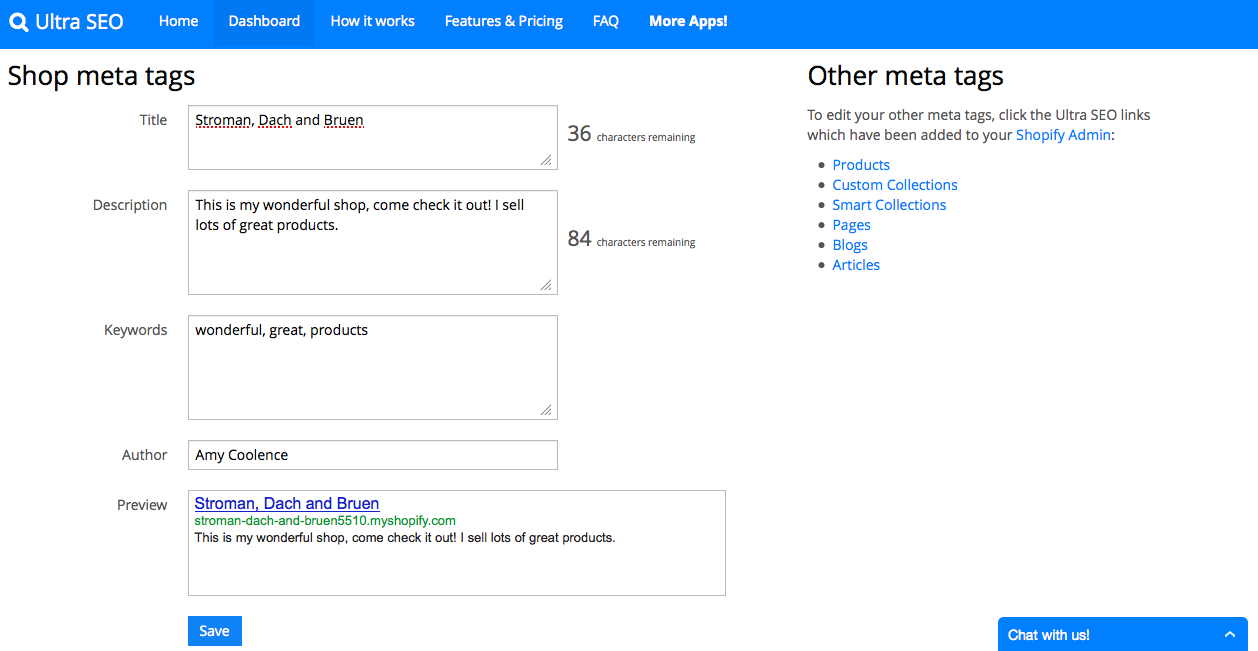This screenshot has height=651, width=1258.
Task: Click the Save button
Action: coord(215,631)
